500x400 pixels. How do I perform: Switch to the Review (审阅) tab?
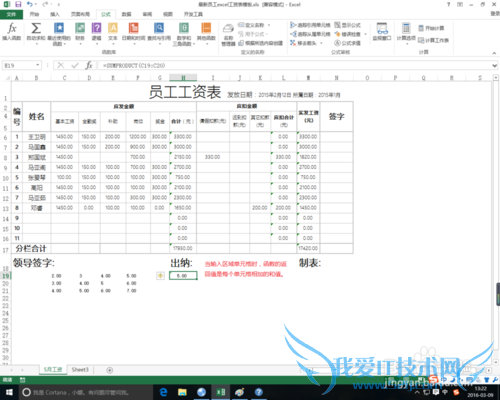(147, 14)
